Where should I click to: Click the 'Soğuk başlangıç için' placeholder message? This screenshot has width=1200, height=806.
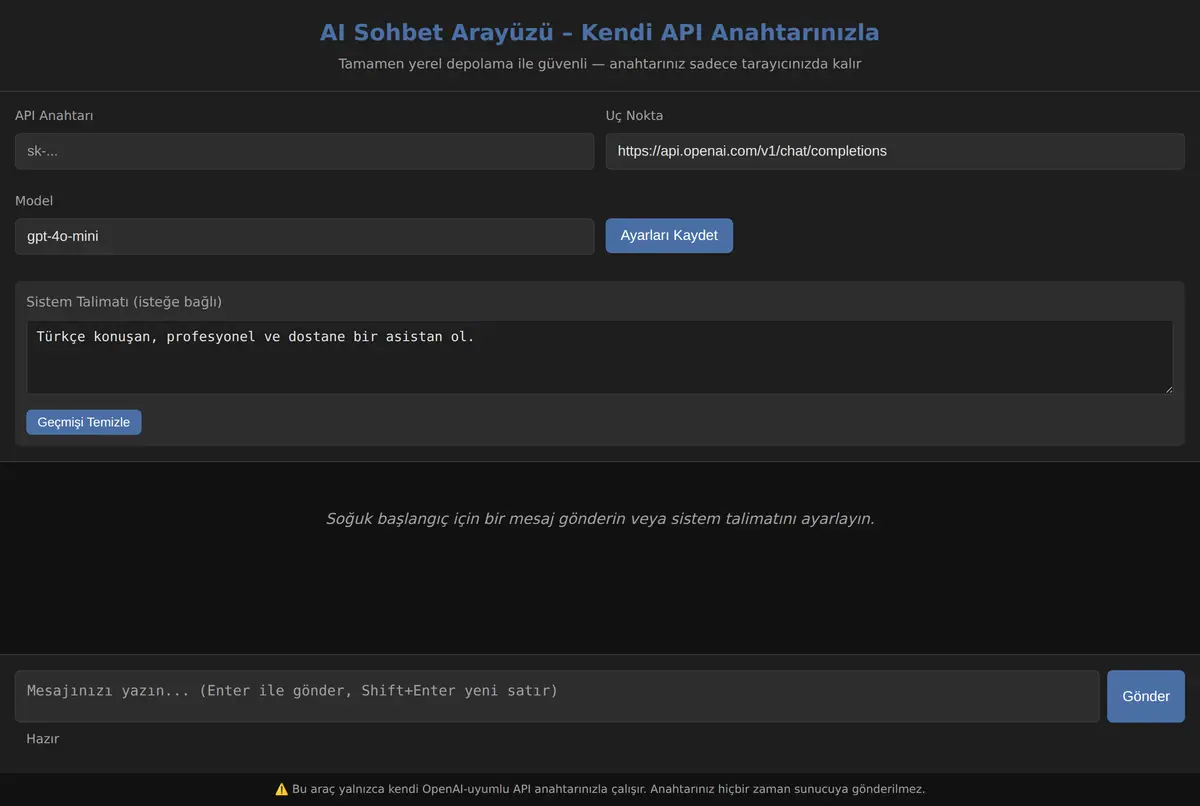click(x=600, y=519)
